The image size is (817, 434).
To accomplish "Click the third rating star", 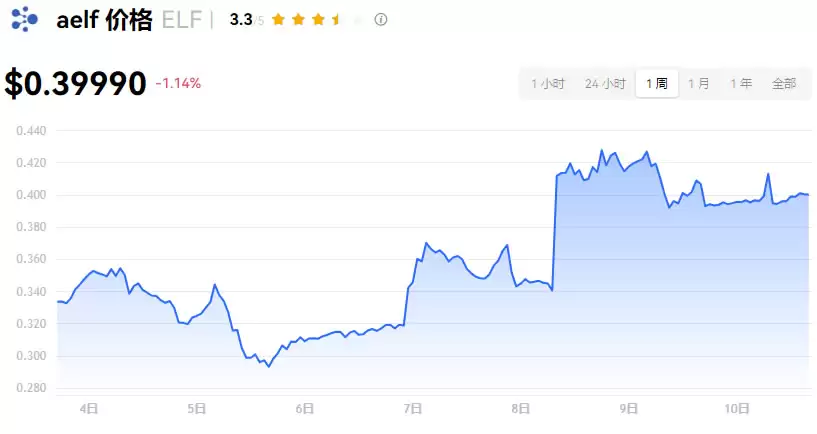I will 318,19.
